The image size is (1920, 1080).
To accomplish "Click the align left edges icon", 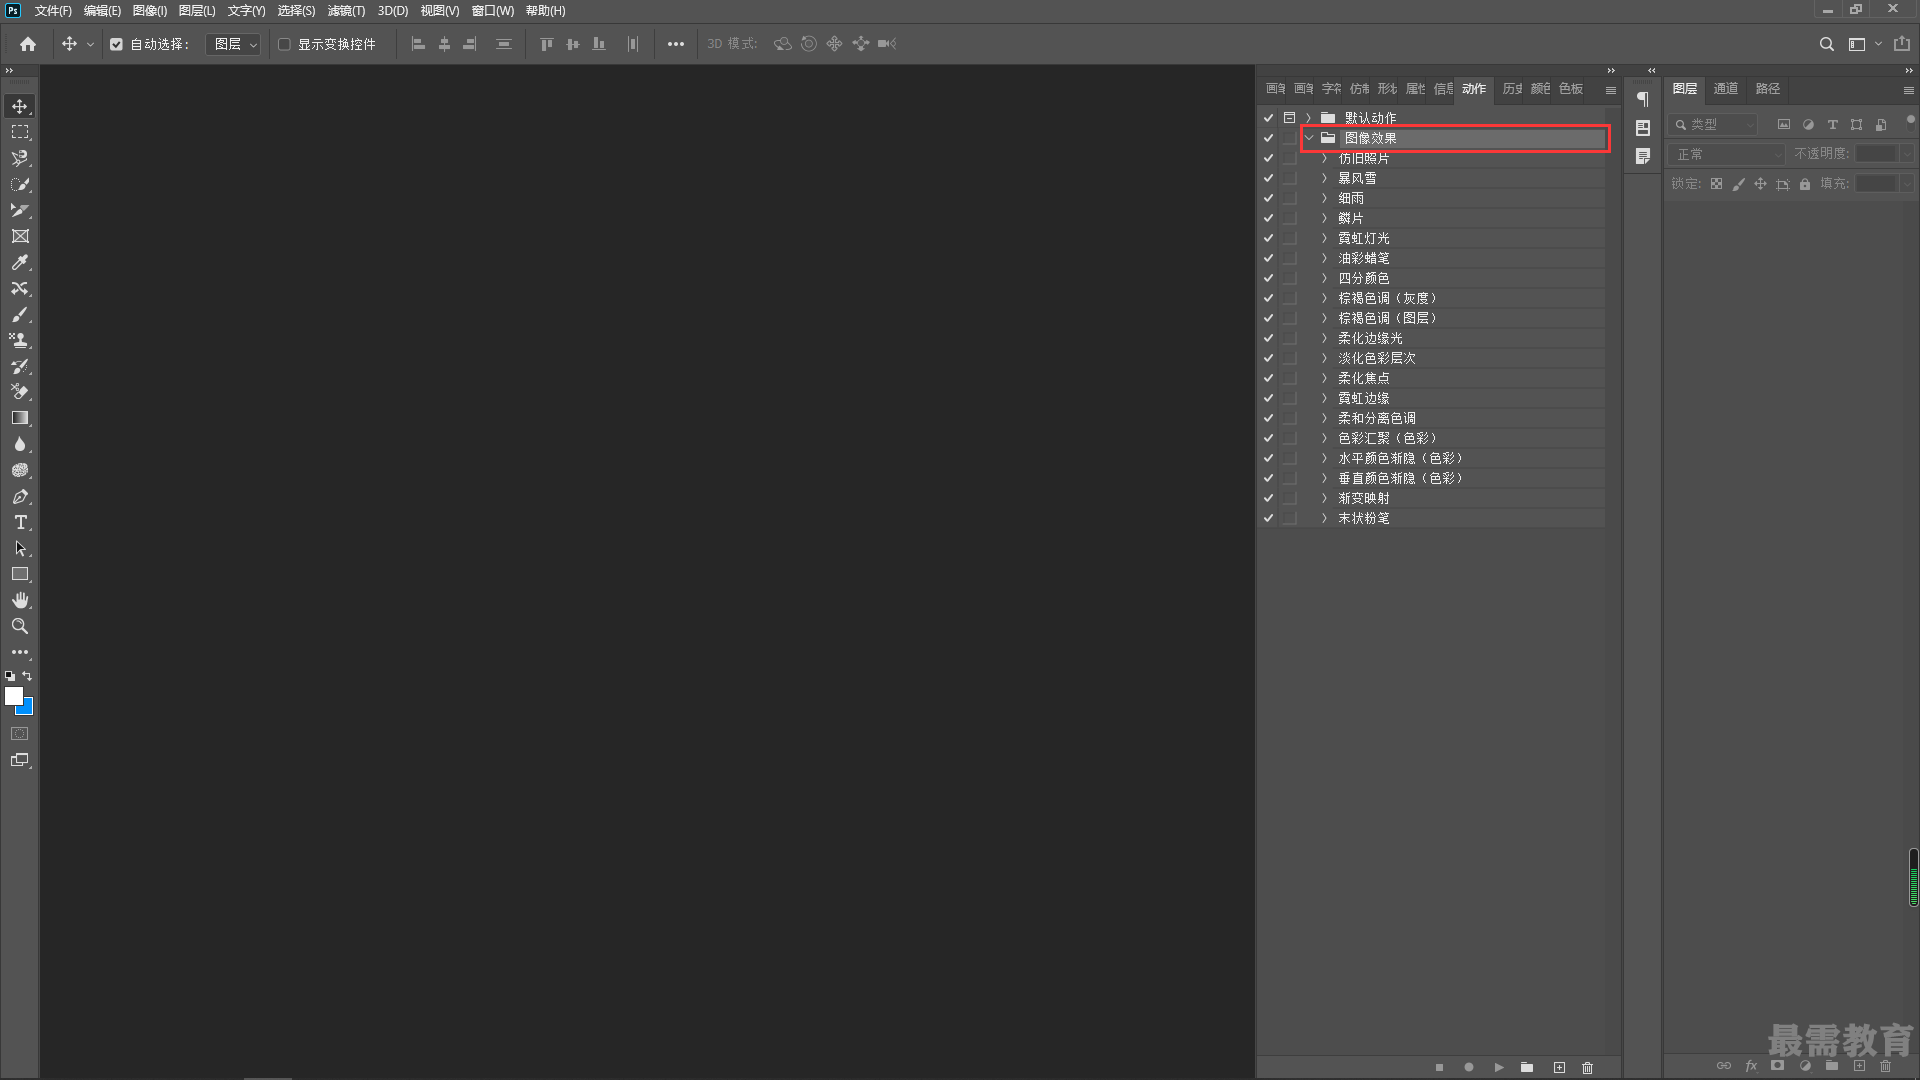I will pyautogui.click(x=418, y=44).
